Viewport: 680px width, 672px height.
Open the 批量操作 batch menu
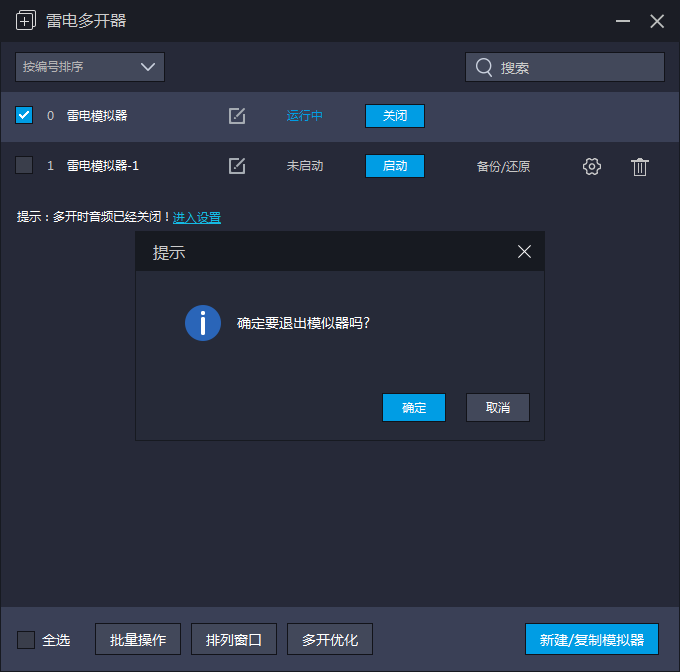coord(138,639)
